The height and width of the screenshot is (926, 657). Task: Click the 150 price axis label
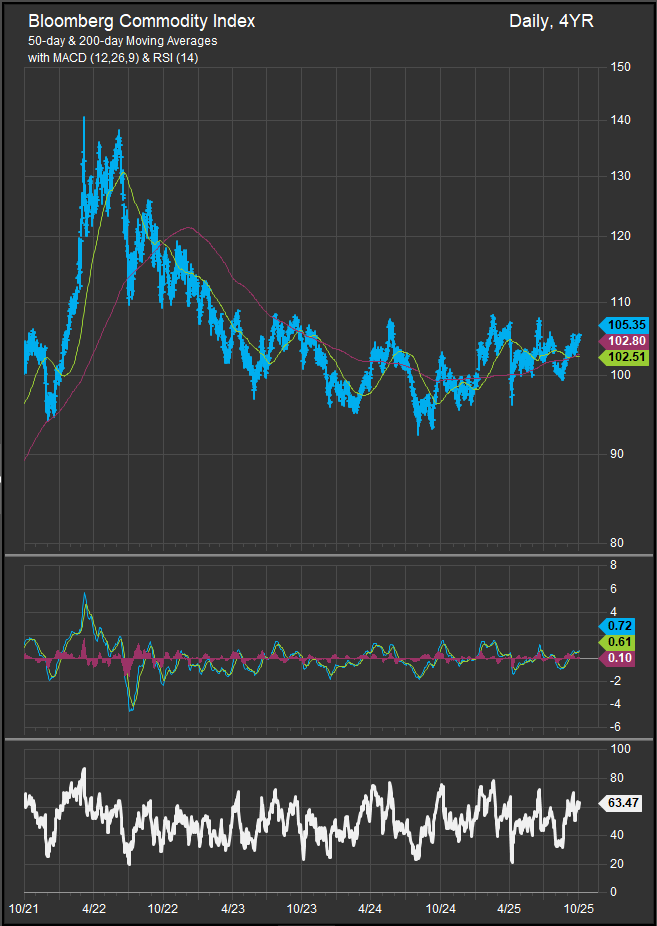point(621,67)
